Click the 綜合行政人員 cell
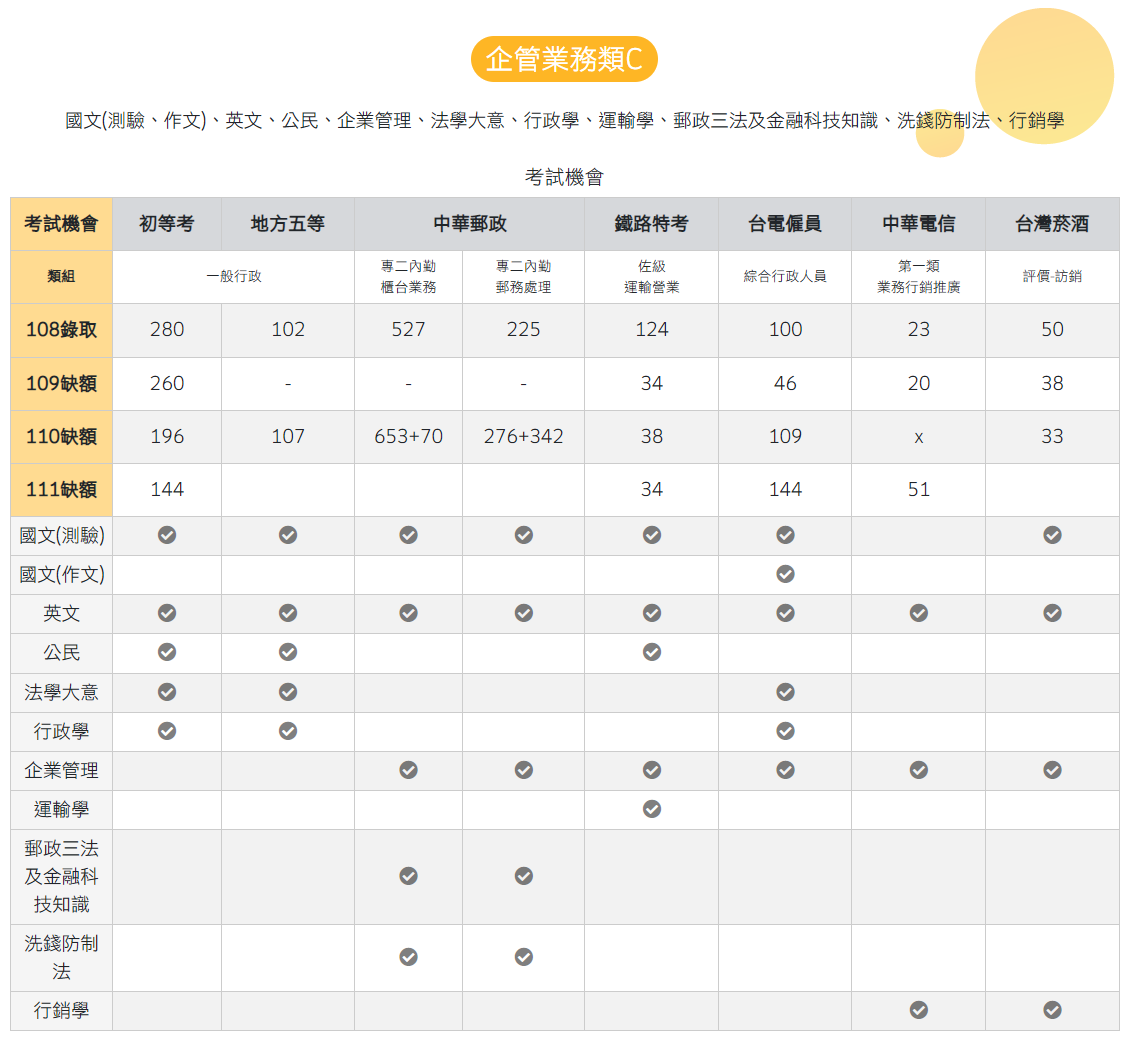 [x=785, y=276]
